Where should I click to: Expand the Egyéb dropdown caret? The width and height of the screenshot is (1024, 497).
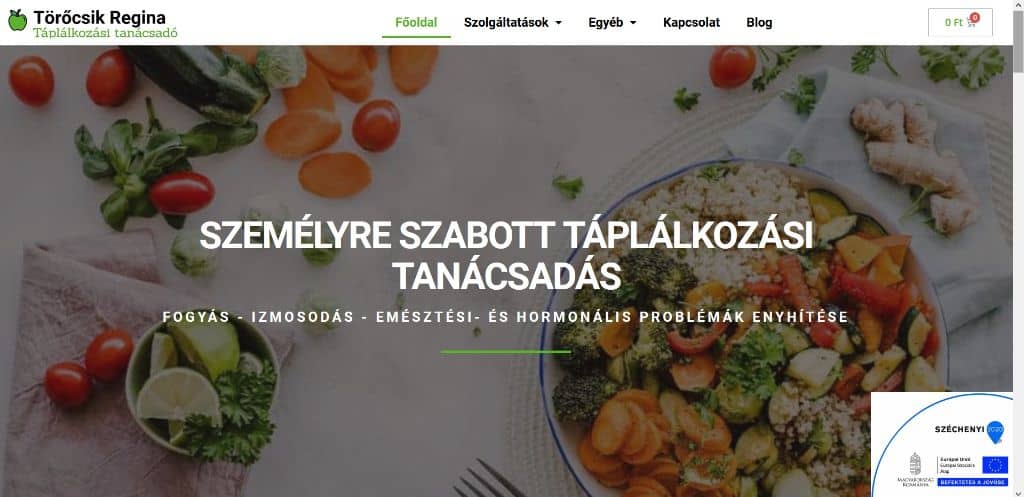633,23
